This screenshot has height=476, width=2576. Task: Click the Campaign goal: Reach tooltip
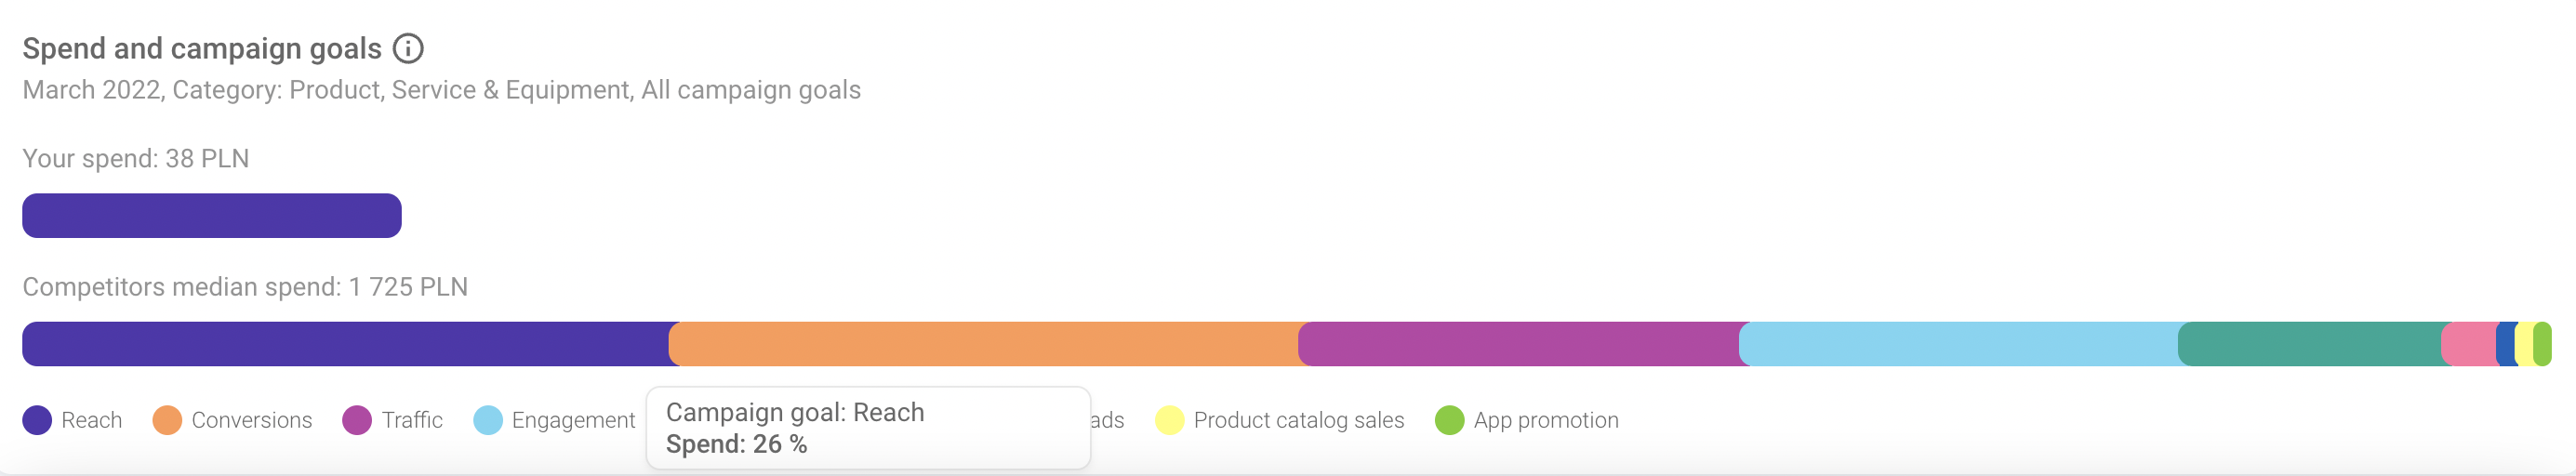(868, 428)
